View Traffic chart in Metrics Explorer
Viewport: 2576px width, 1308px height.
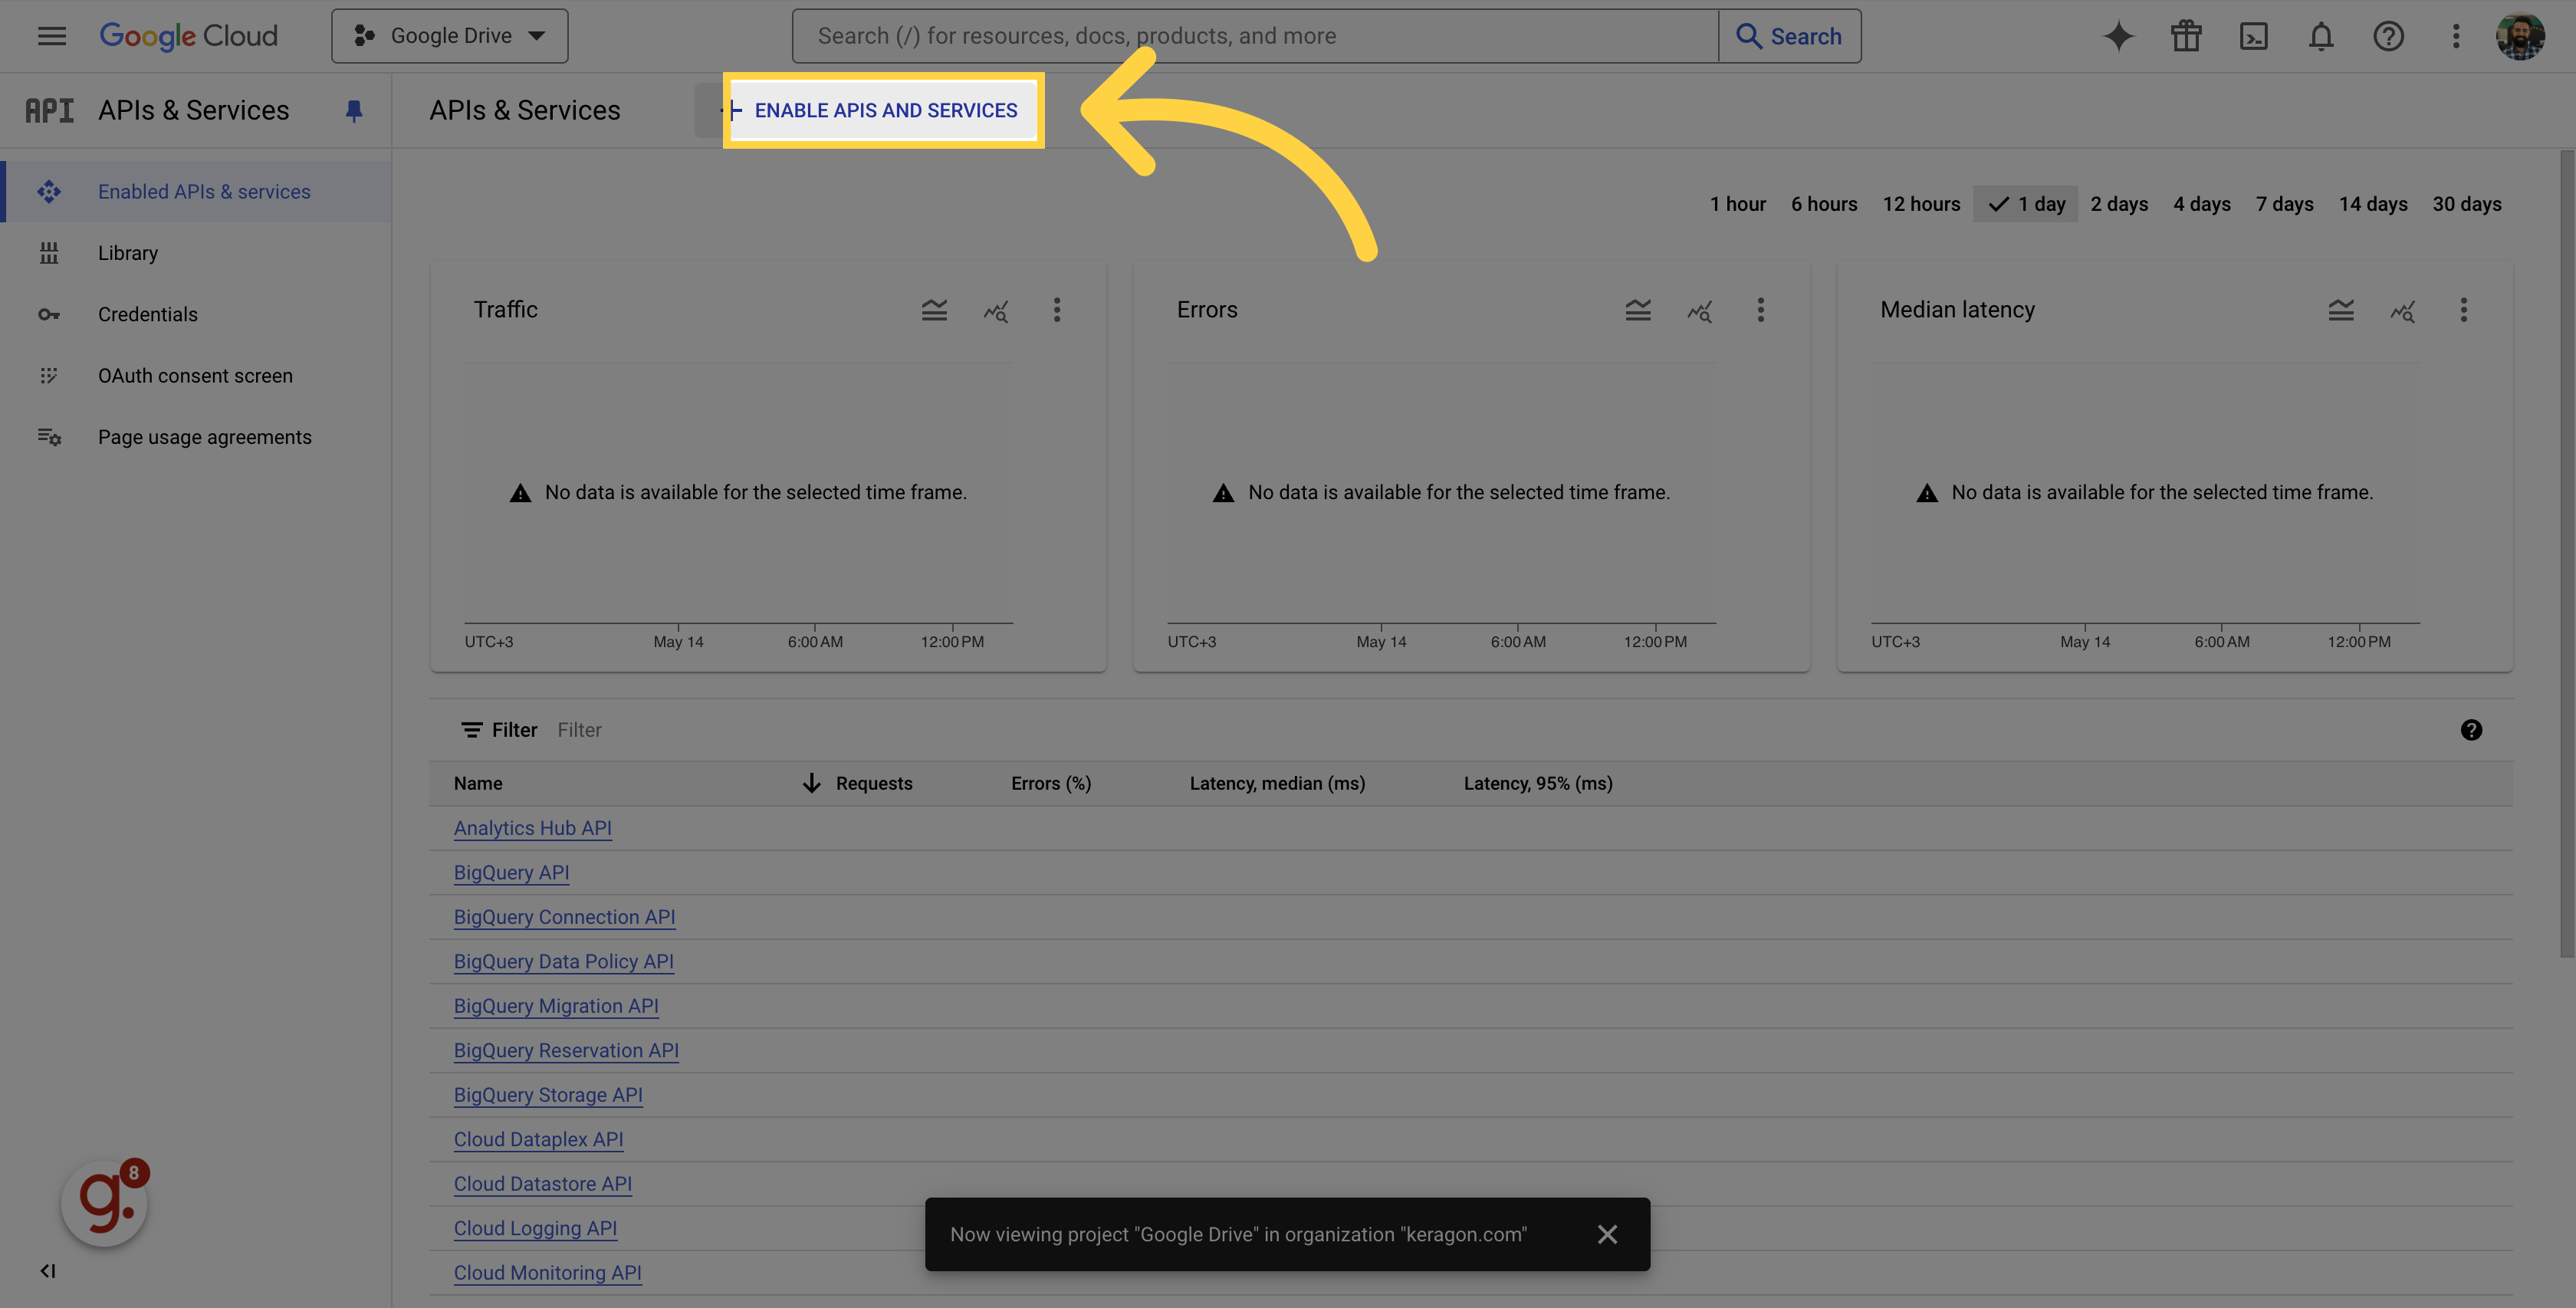[x=996, y=310]
